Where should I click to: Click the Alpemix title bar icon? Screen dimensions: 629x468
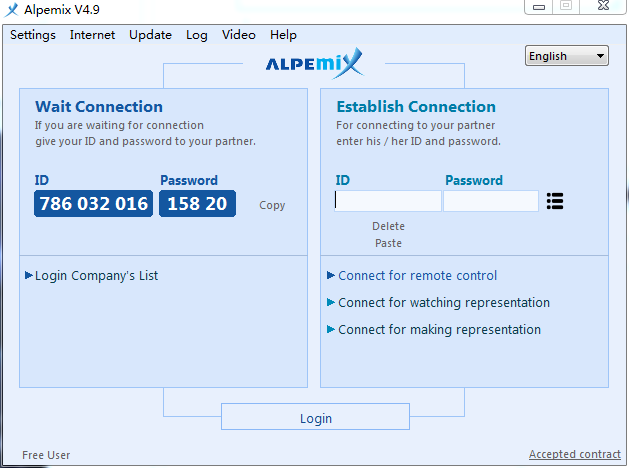pyautogui.click(x=11, y=9)
